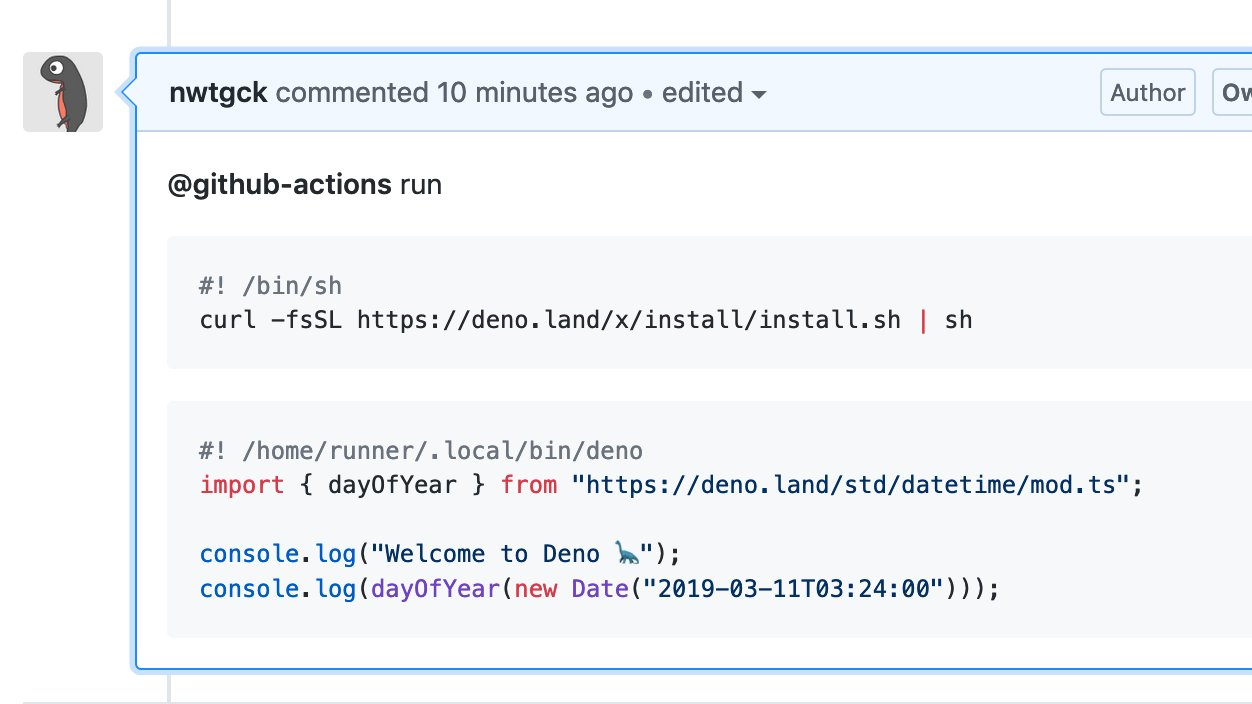Click 'dayOfYear' inside the import braces
Image resolution: width=1252 pixels, height=704 pixels.
[393, 485]
